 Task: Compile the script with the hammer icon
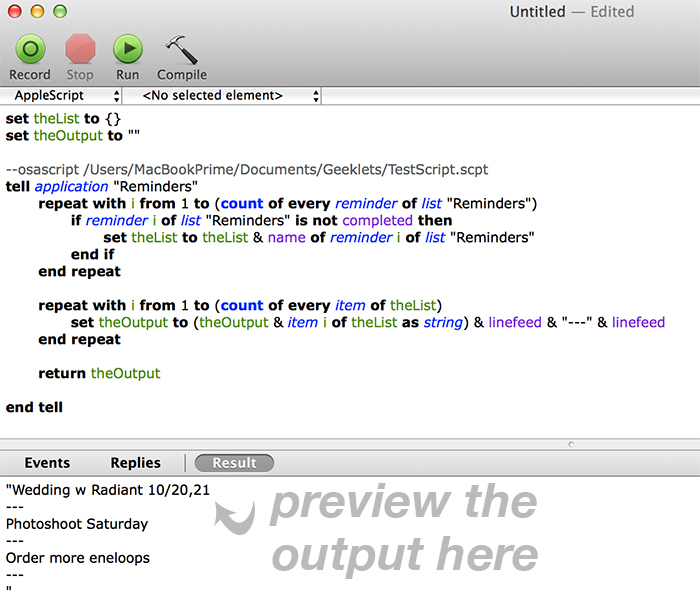point(181,50)
